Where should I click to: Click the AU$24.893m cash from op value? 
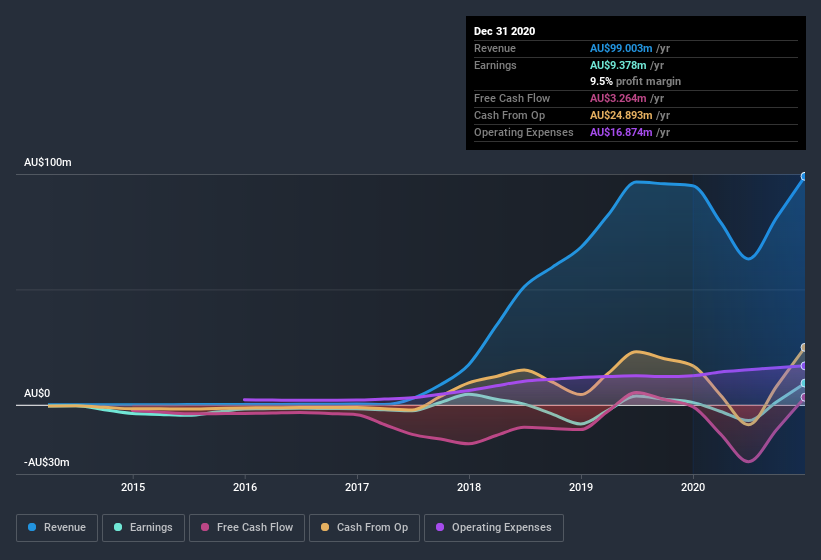tap(621, 115)
